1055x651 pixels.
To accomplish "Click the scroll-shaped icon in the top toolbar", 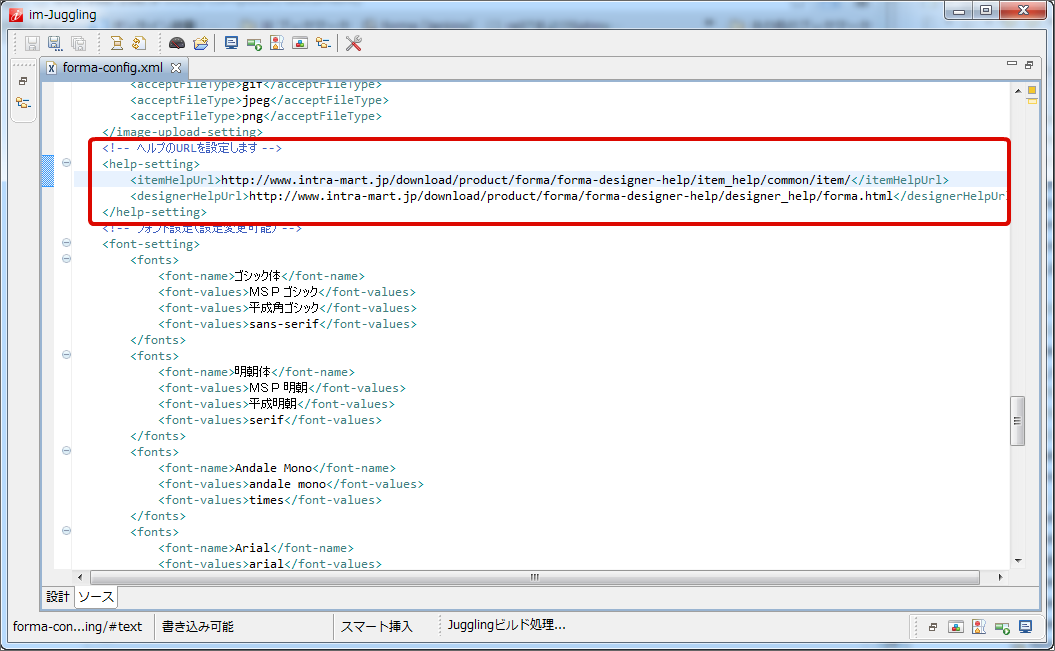I will click(x=116, y=44).
